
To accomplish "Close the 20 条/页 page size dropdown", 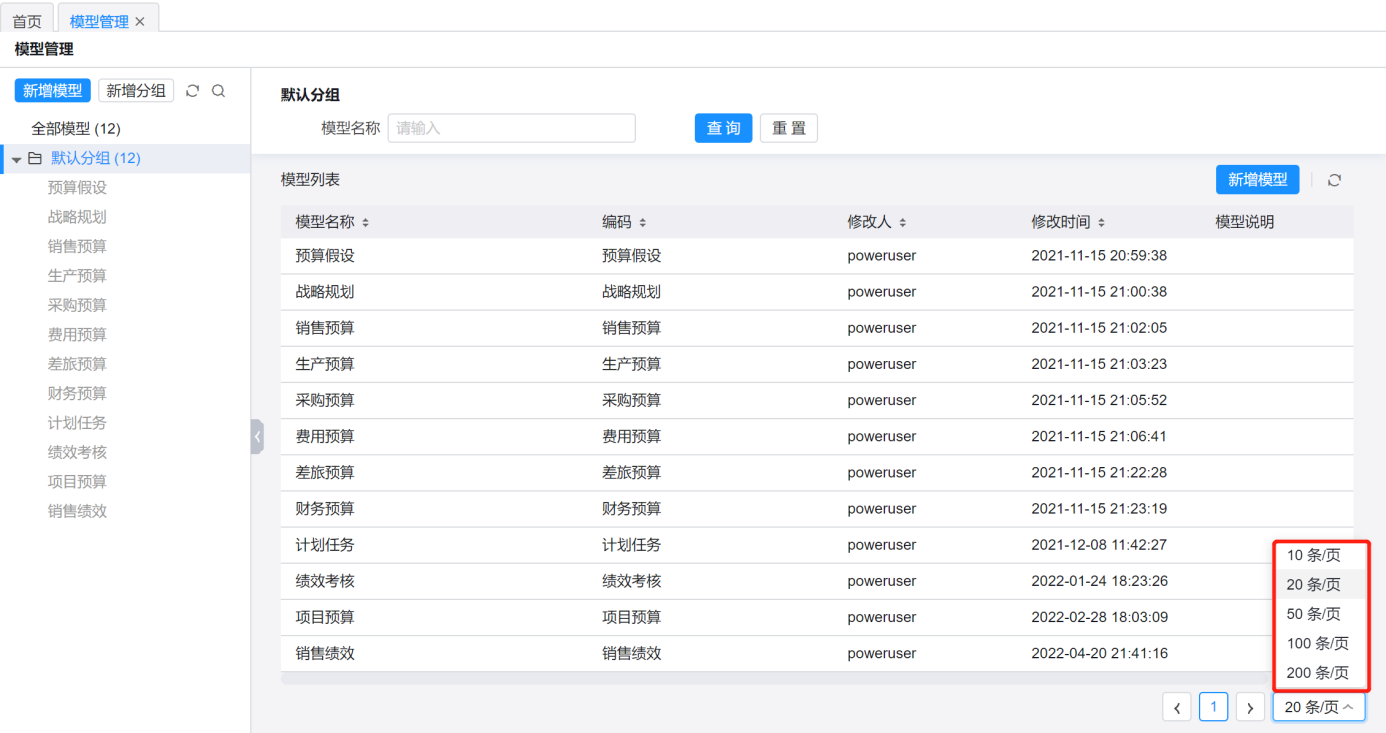I will click(x=1318, y=707).
